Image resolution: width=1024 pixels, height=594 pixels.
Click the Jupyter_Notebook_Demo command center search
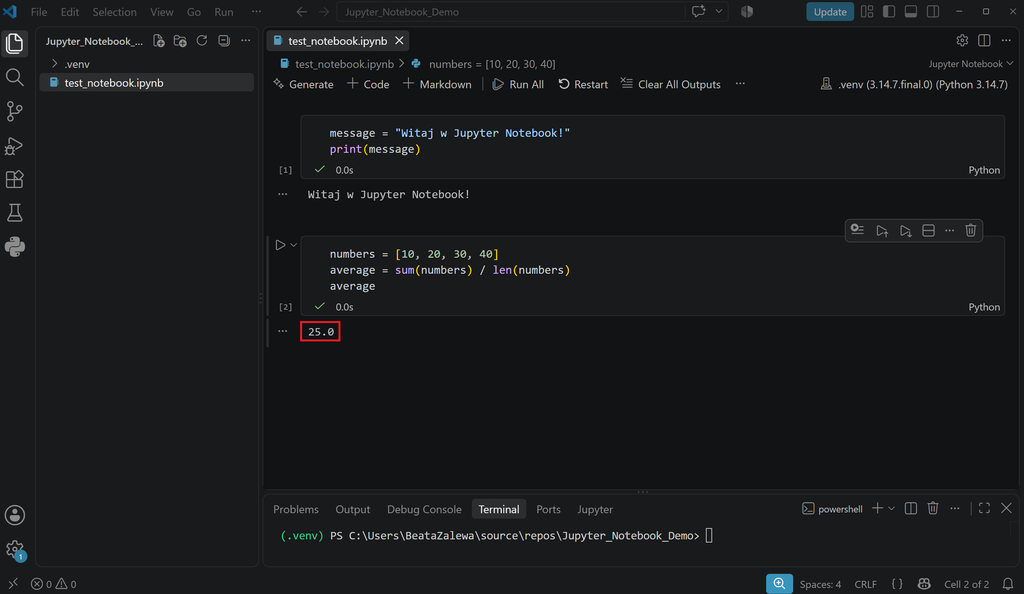(511, 12)
